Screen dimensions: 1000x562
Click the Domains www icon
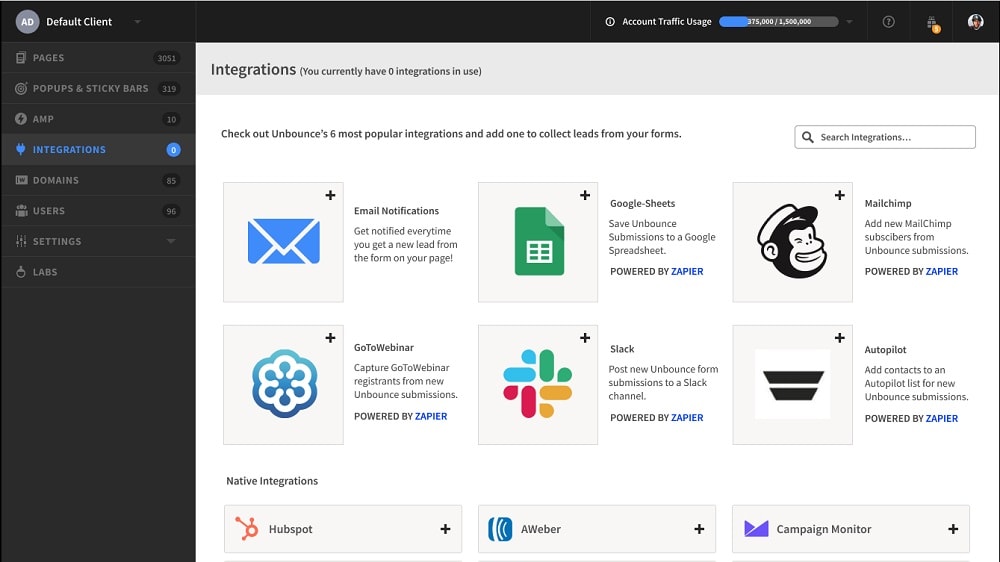(21, 180)
